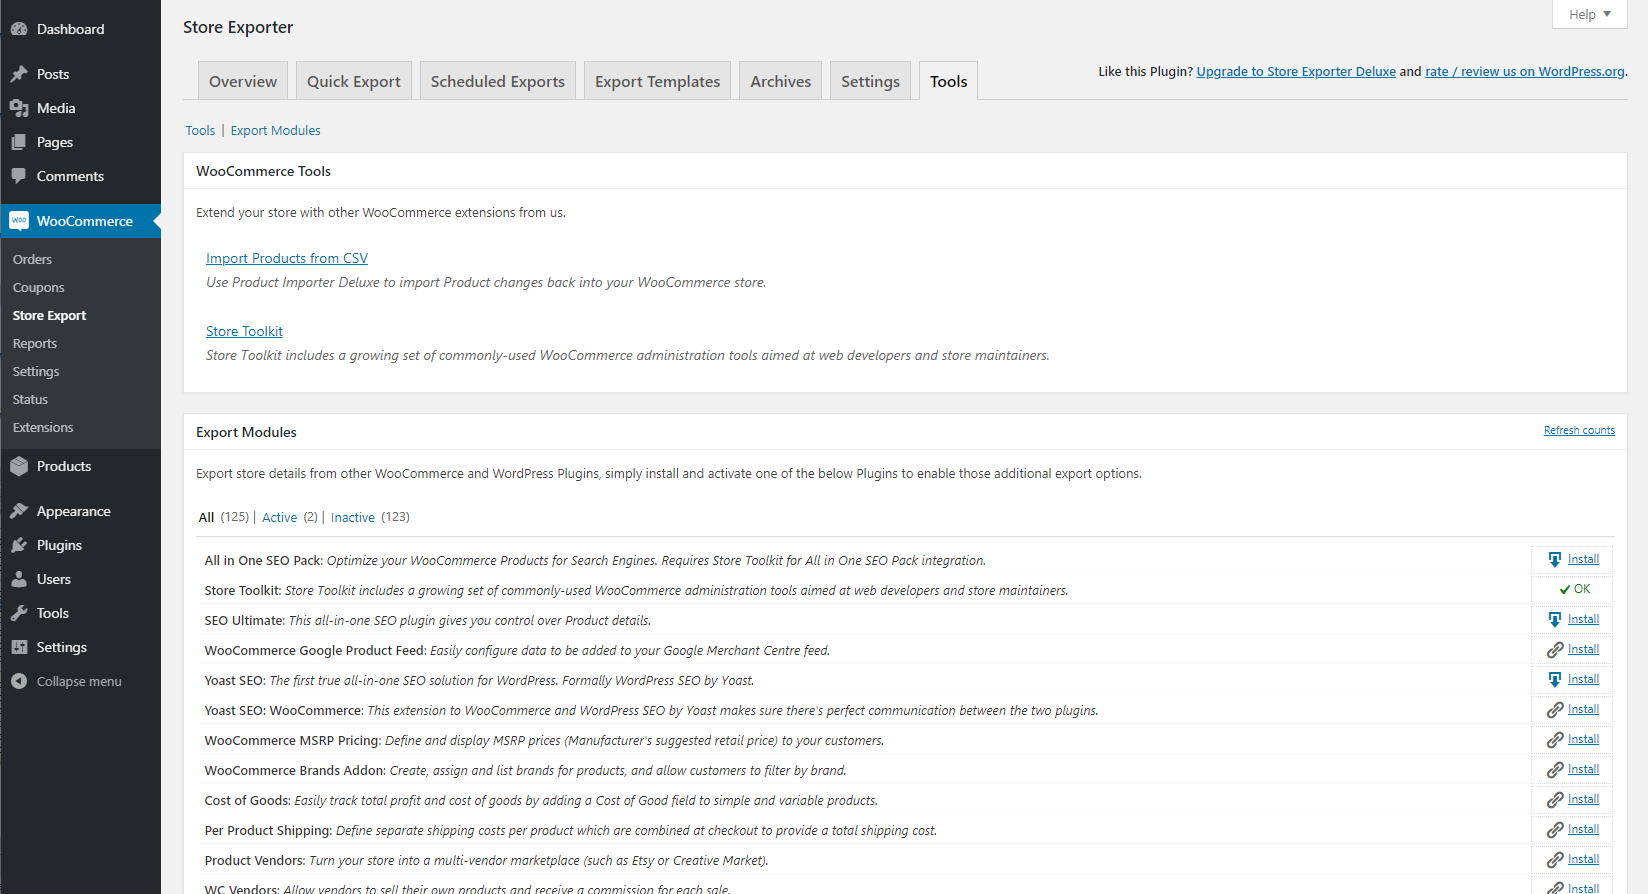Open the Export Templates tab
This screenshot has height=894, width=1648.
point(657,81)
